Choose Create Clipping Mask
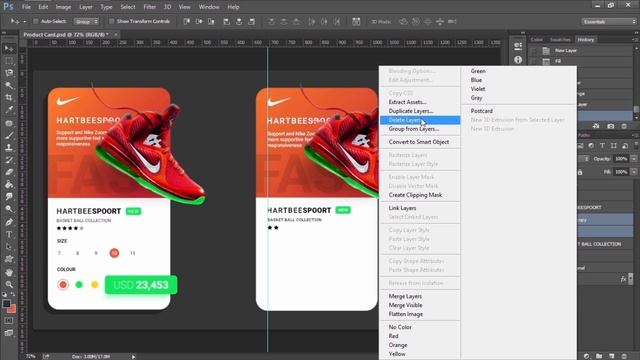 coord(420,195)
